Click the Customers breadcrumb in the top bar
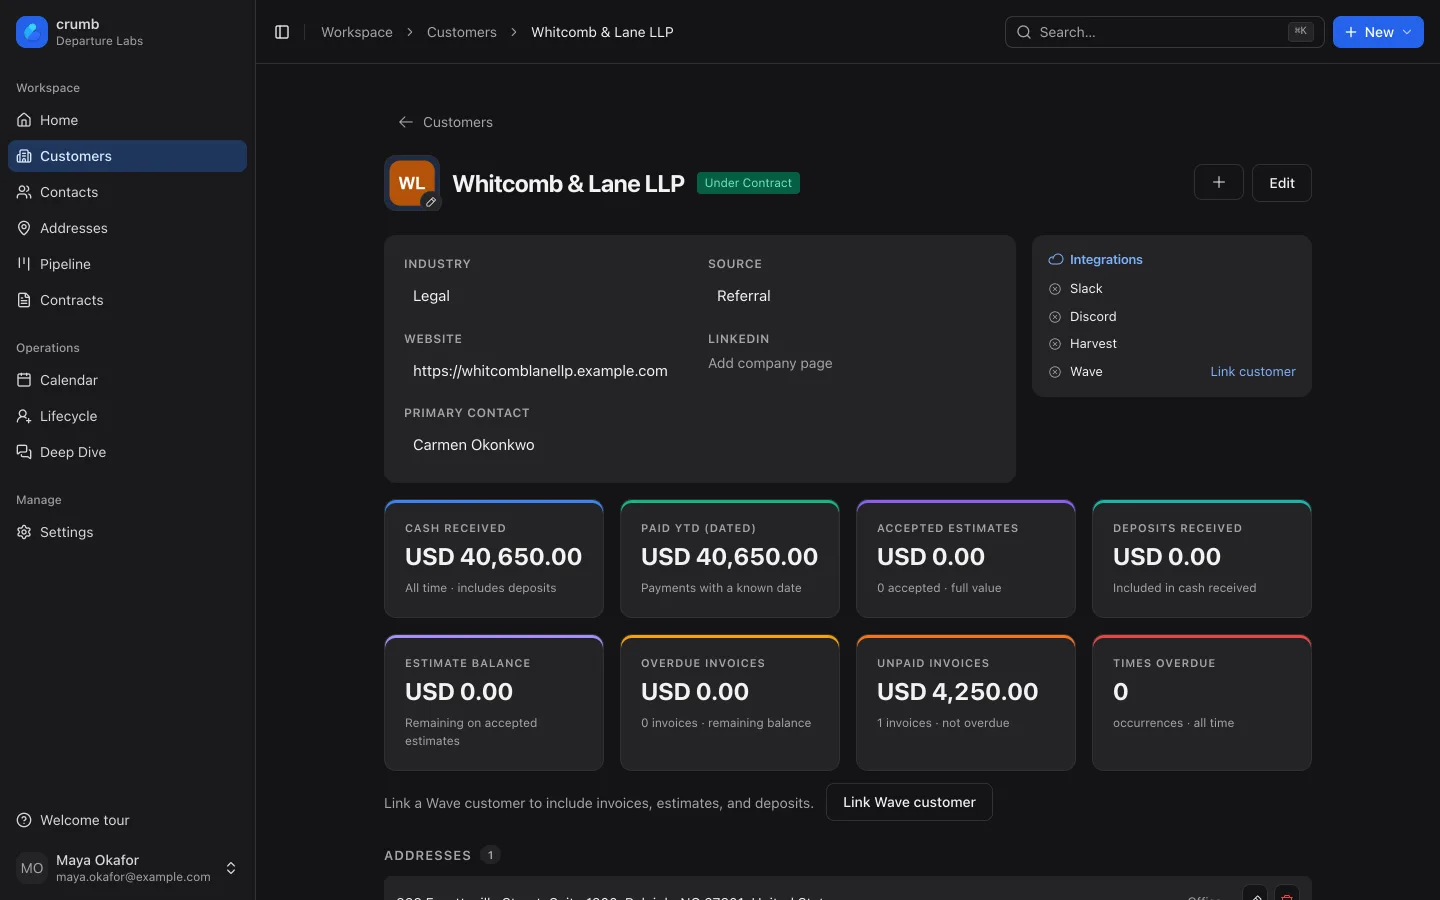 pyautogui.click(x=462, y=32)
